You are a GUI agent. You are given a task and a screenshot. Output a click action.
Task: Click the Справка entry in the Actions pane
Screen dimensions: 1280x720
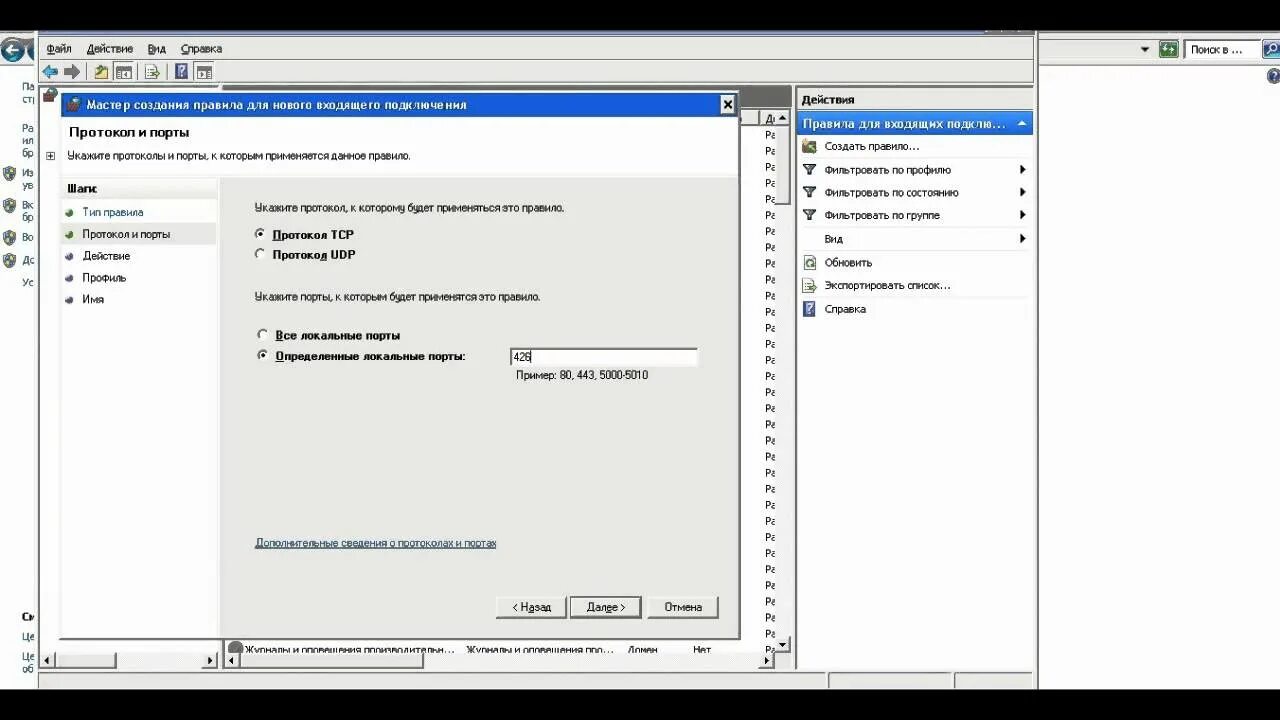(845, 309)
